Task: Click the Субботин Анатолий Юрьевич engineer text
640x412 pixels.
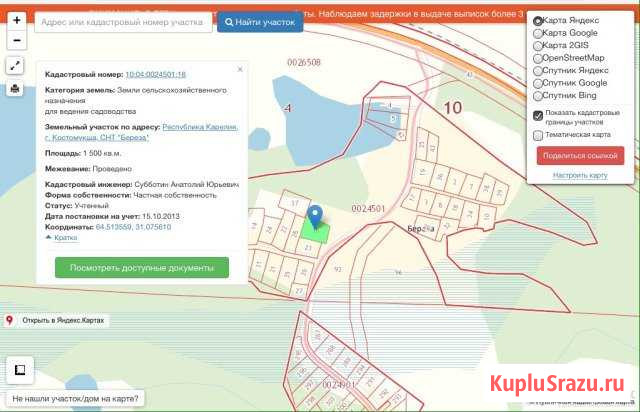Action: [x=187, y=185]
